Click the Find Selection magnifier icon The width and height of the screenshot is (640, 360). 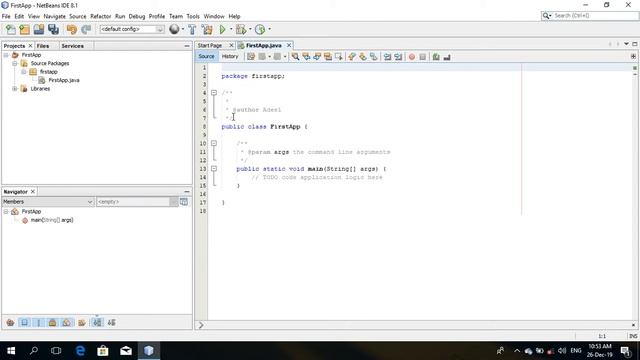[295, 57]
